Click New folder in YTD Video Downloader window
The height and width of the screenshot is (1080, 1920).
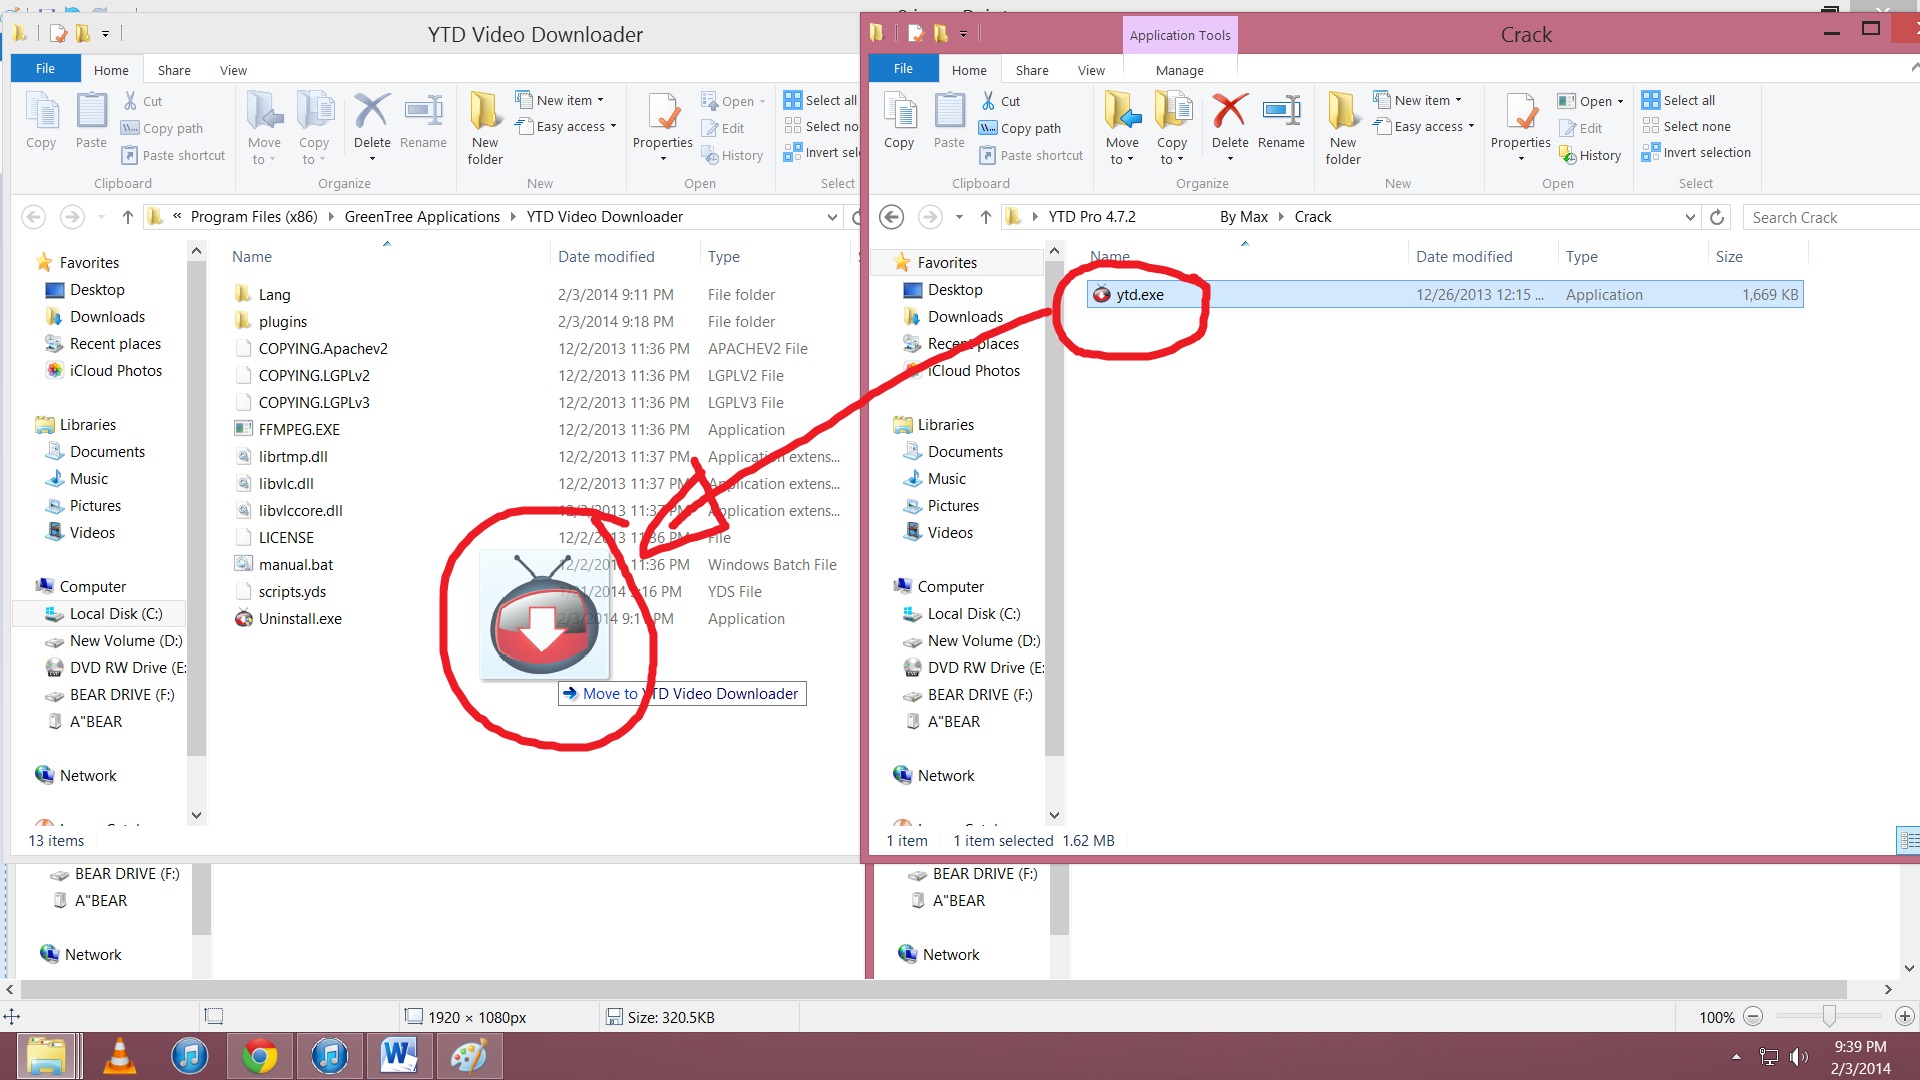(485, 127)
